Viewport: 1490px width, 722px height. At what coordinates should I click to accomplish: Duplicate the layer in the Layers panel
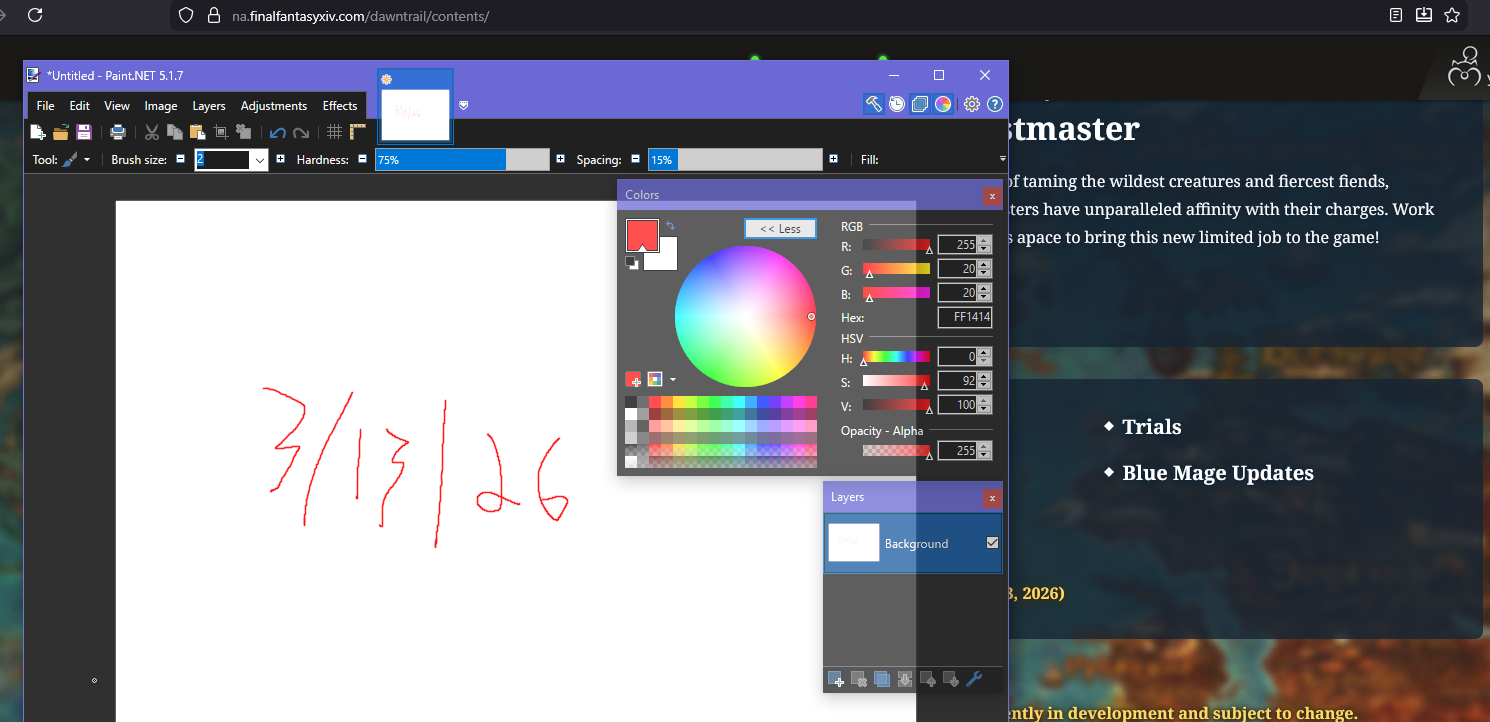pyautogui.click(x=882, y=680)
